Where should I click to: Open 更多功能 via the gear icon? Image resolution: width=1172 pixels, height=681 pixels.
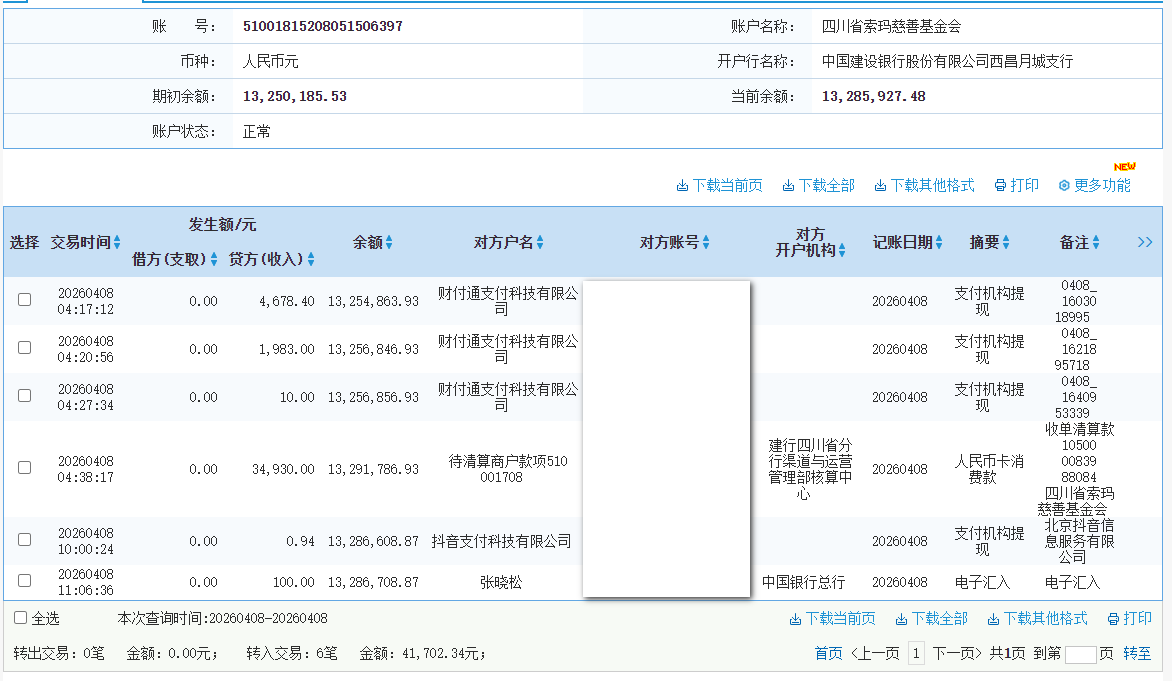pyautogui.click(x=1062, y=185)
